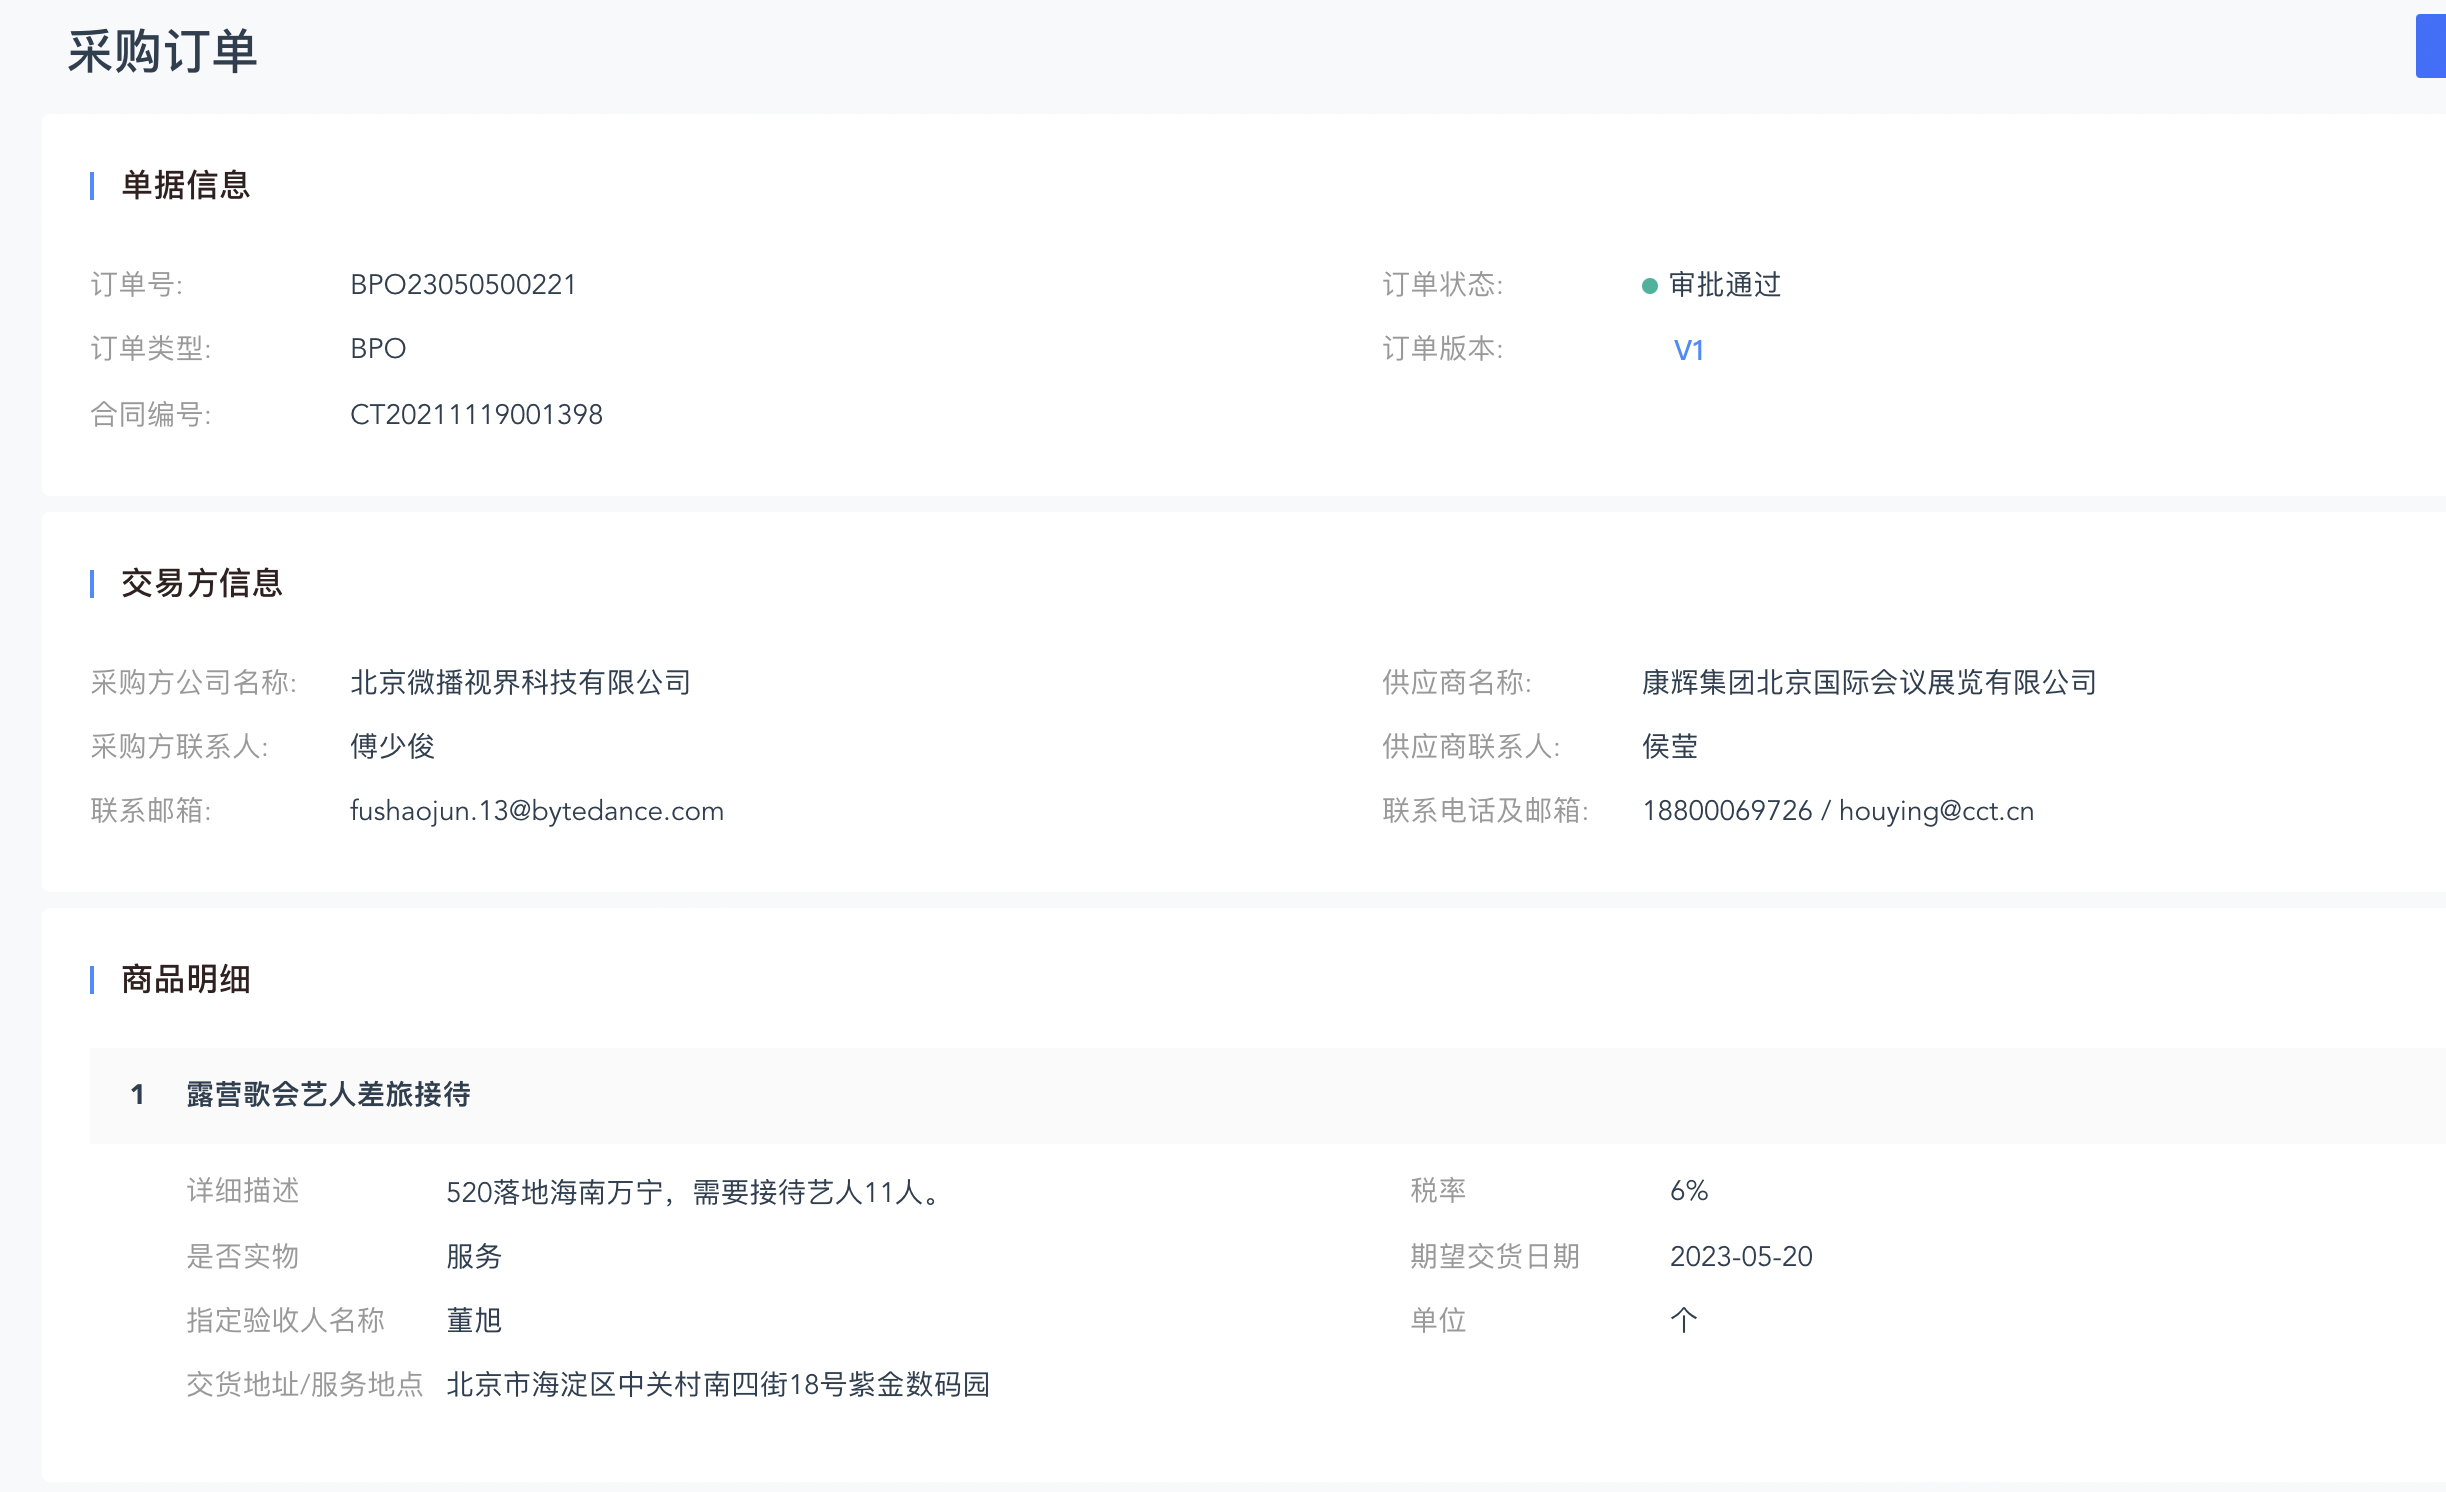Click the buyer email fushaojun.13@bytedance.com

click(x=536, y=810)
